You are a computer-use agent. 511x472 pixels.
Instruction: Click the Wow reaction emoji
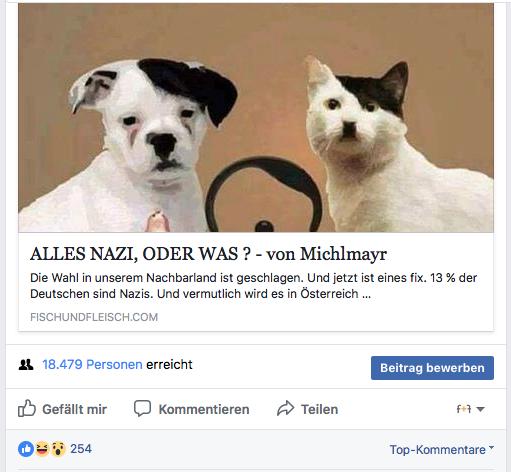pyautogui.click(x=58, y=449)
